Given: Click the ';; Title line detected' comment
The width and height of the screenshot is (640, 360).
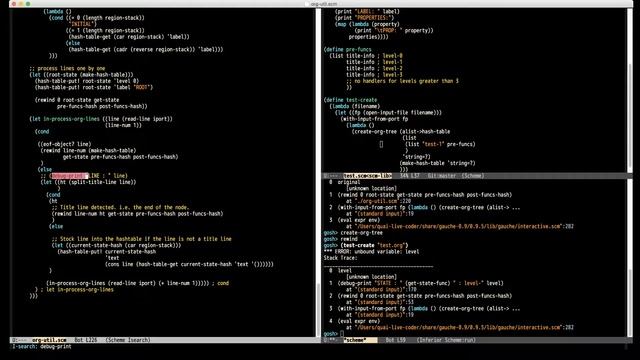Looking at the screenshot, I should [120, 207].
